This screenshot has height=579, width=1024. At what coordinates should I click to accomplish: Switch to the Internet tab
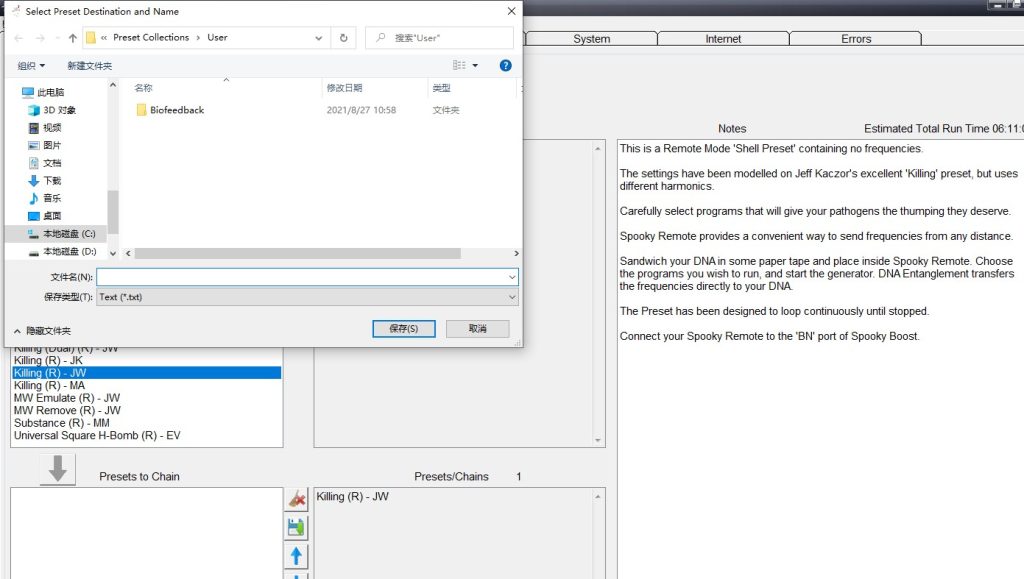(x=723, y=39)
